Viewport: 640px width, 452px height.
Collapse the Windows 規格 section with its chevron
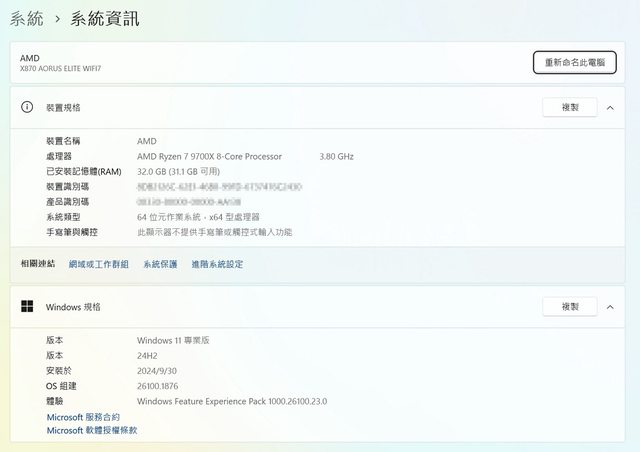tap(611, 307)
